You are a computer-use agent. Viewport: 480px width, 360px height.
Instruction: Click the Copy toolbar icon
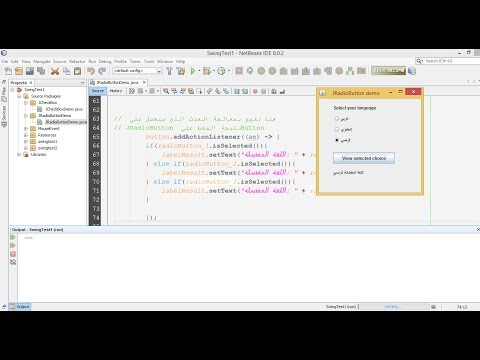point(66,71)
